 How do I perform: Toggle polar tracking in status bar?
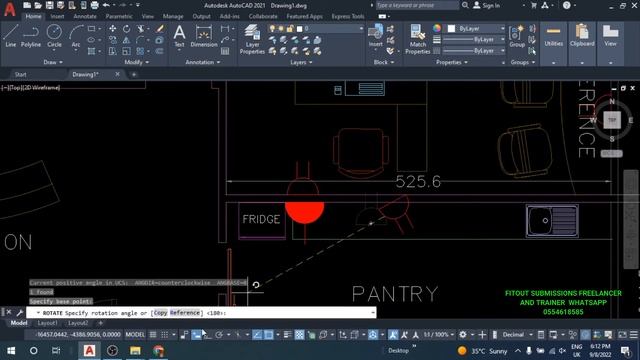(x=219, y=335)
